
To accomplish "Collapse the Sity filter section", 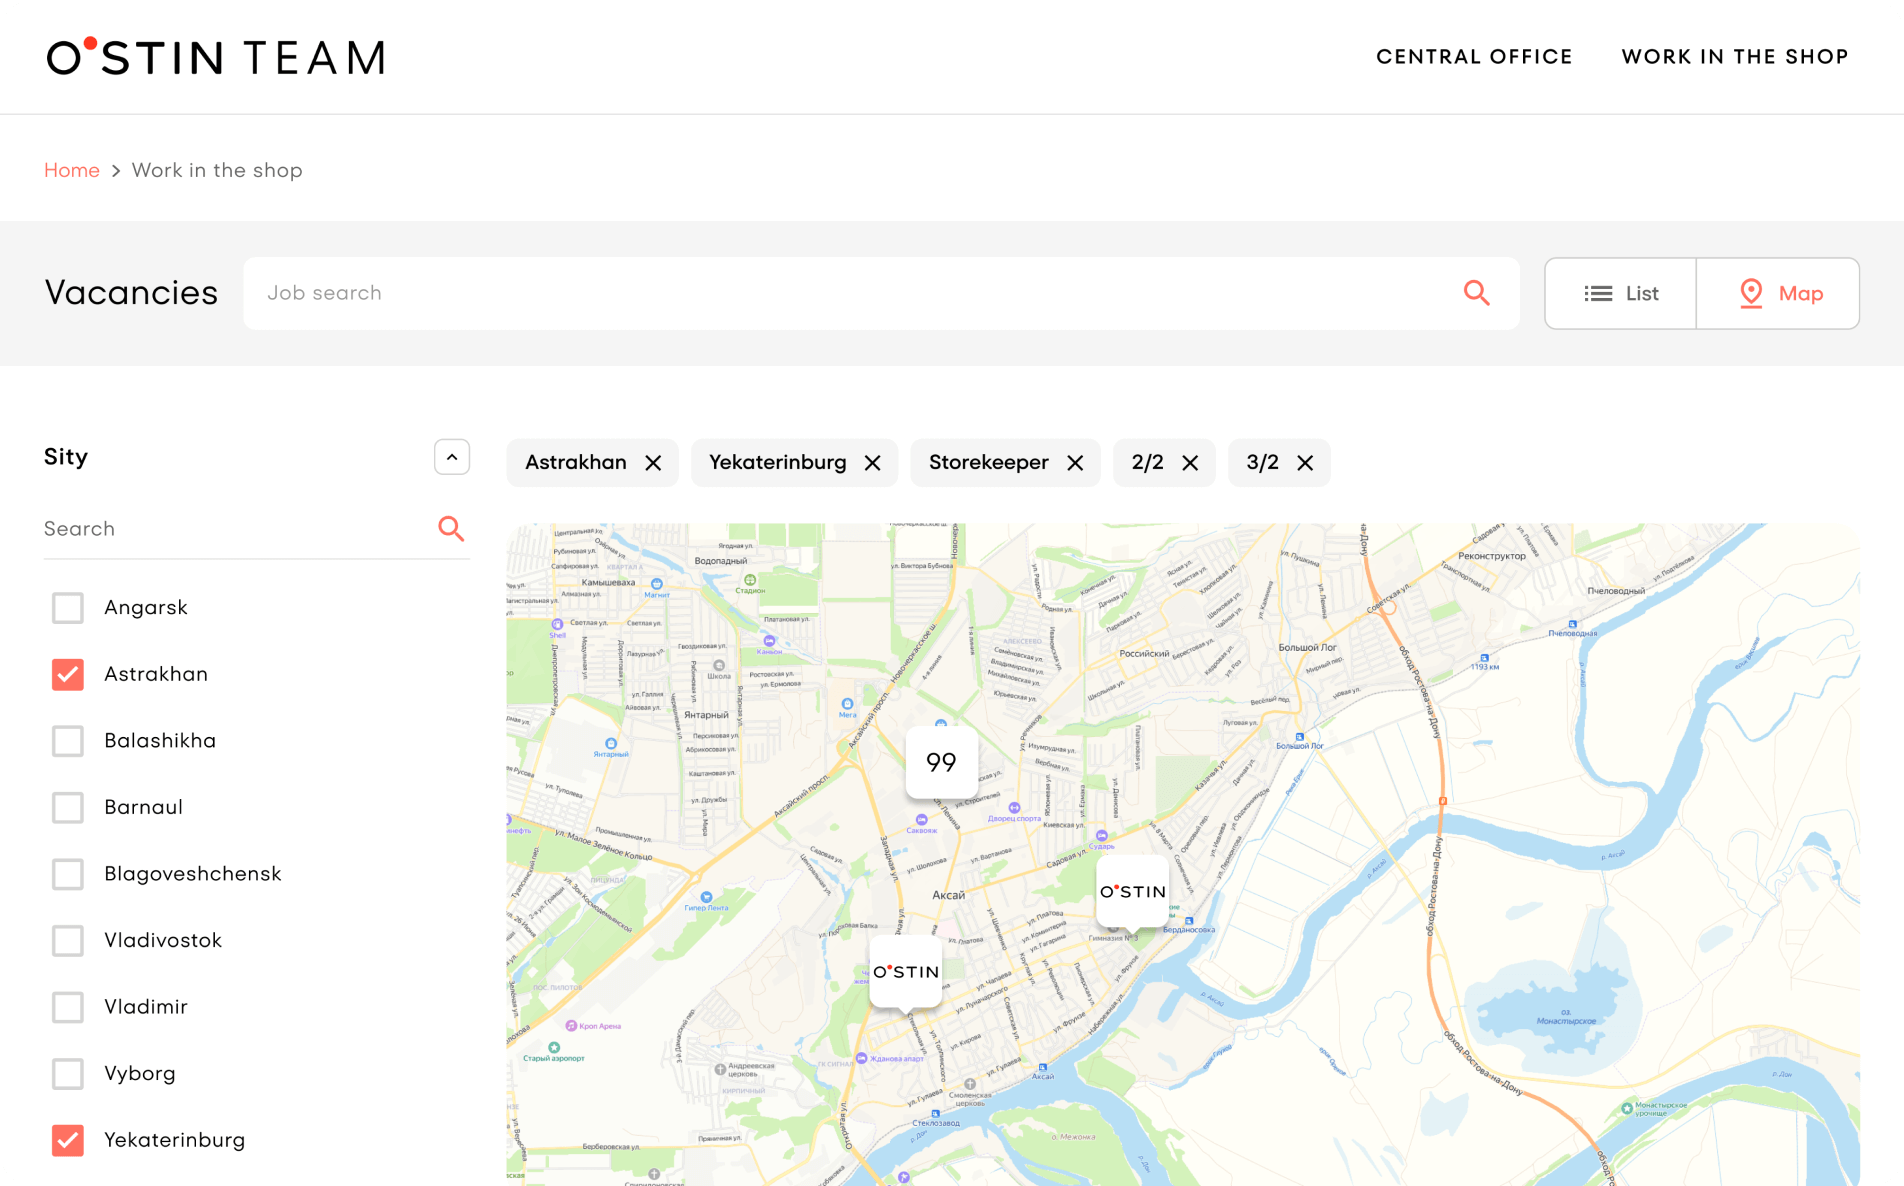I will tap(452, 457).
